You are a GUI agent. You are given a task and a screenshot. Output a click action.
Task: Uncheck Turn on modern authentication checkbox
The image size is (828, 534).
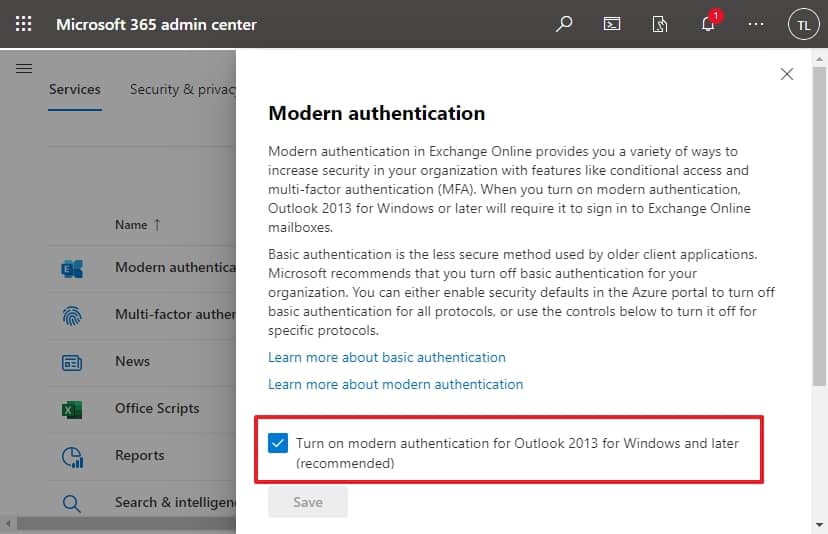(x=278, y=443)
